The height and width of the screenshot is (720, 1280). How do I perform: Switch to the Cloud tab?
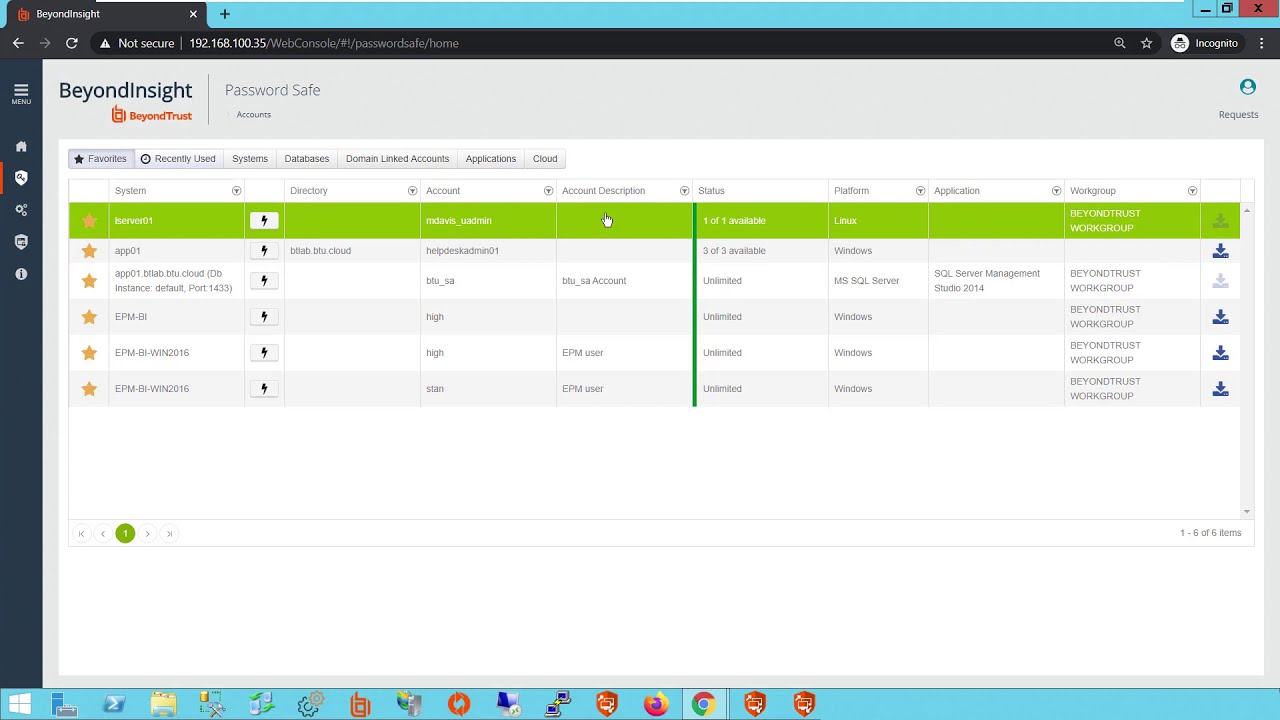click(x=545, y=159)
